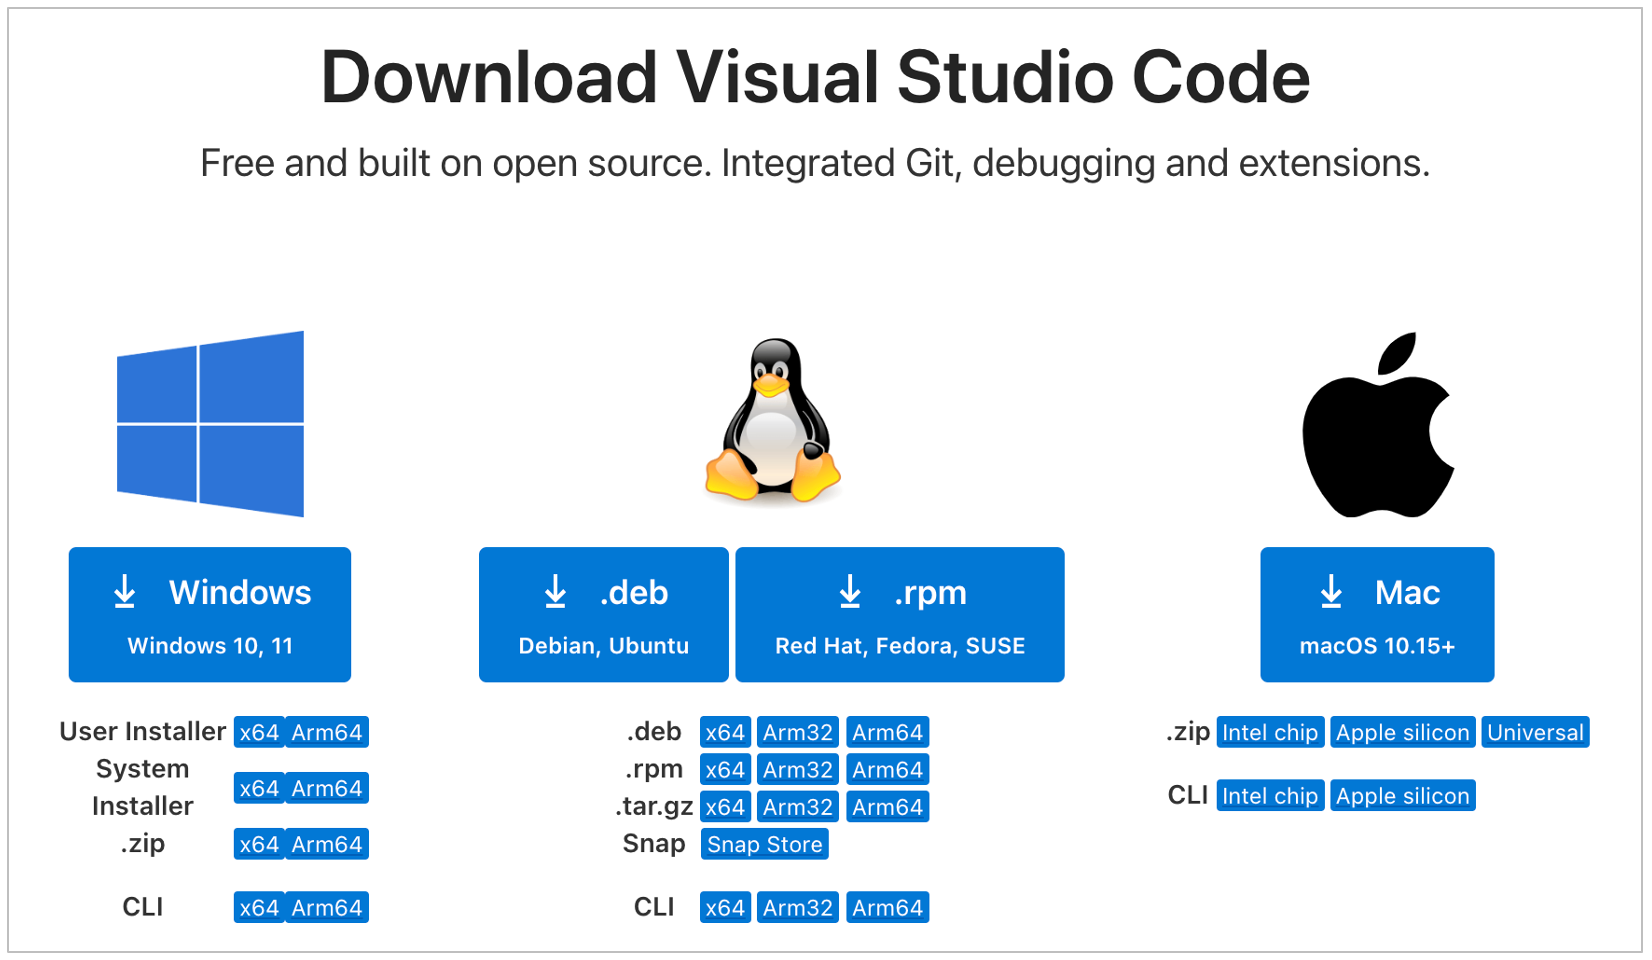1652x960 pixels.
Task: Select the Arm64 CLI for Windows
Action: [x=328, y=907]
